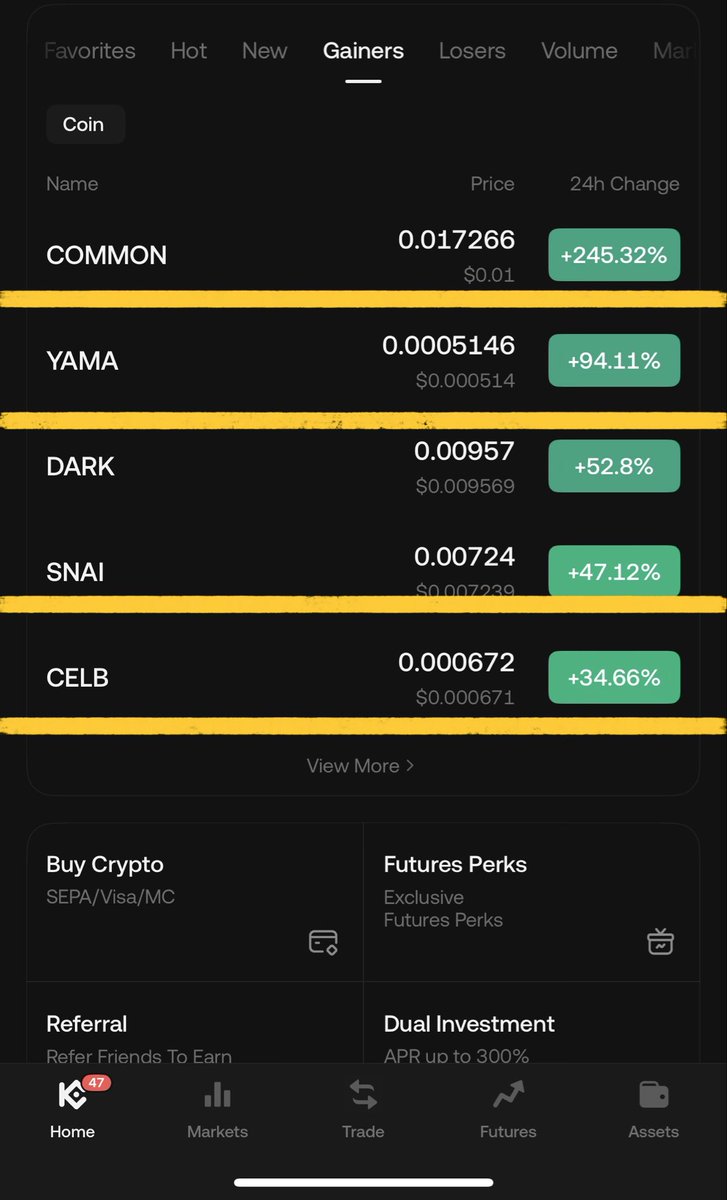Select the New tab
This screenshot has height=1200, width=727.
(x=264, y=51)
